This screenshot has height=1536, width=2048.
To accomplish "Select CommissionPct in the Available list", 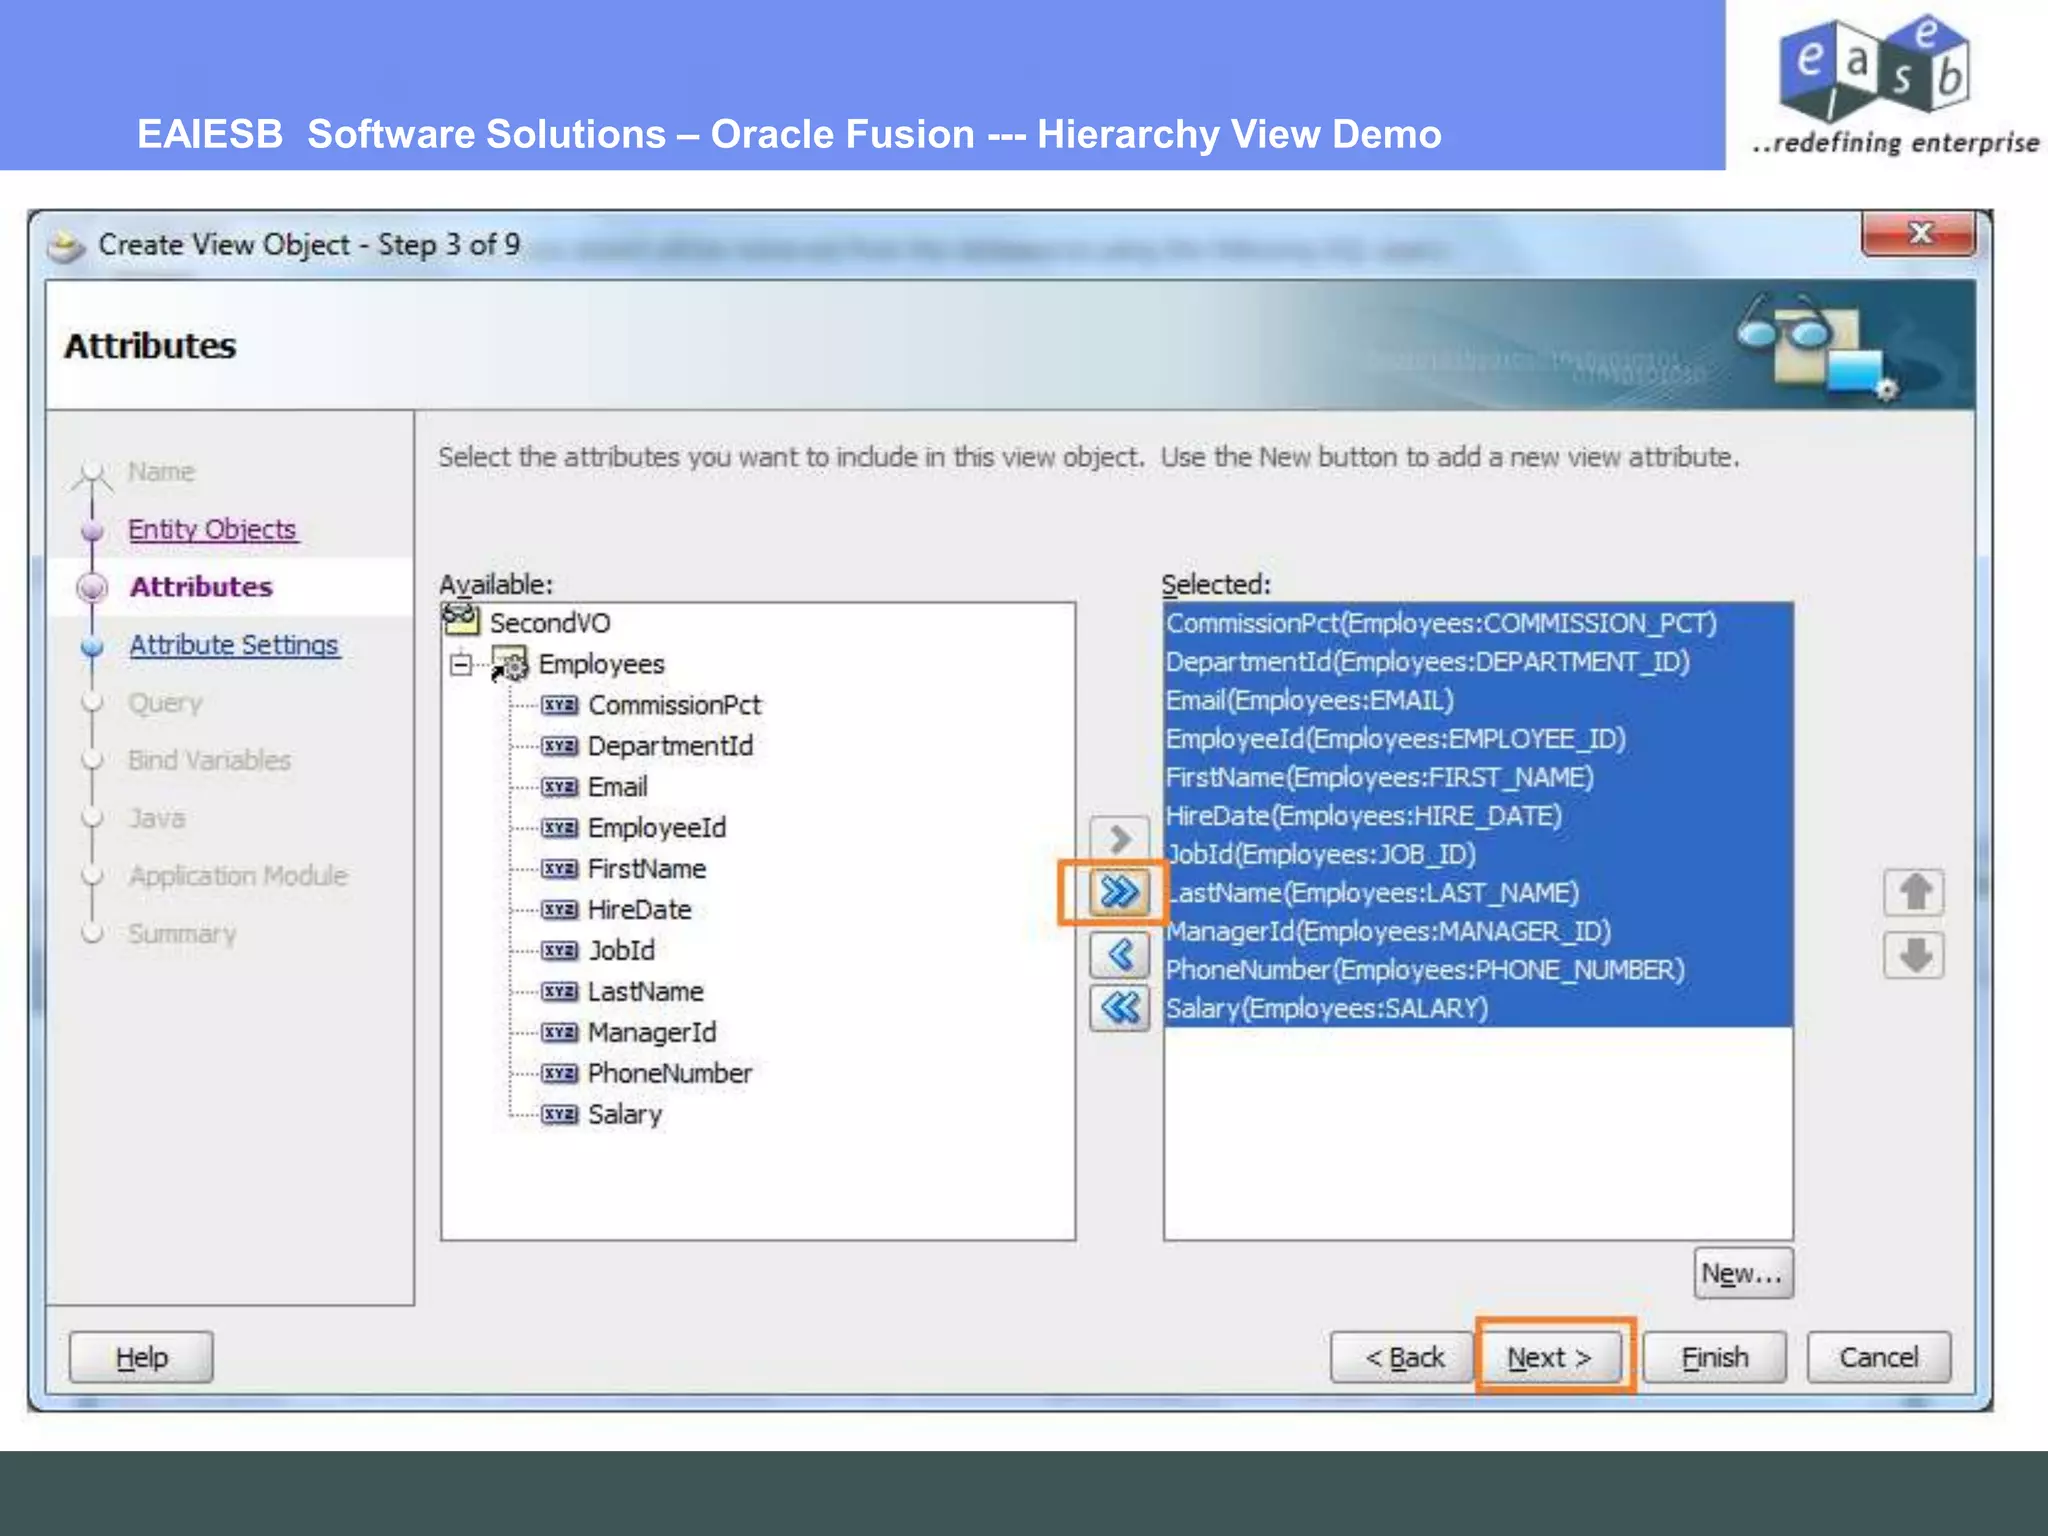I will 675,705.
